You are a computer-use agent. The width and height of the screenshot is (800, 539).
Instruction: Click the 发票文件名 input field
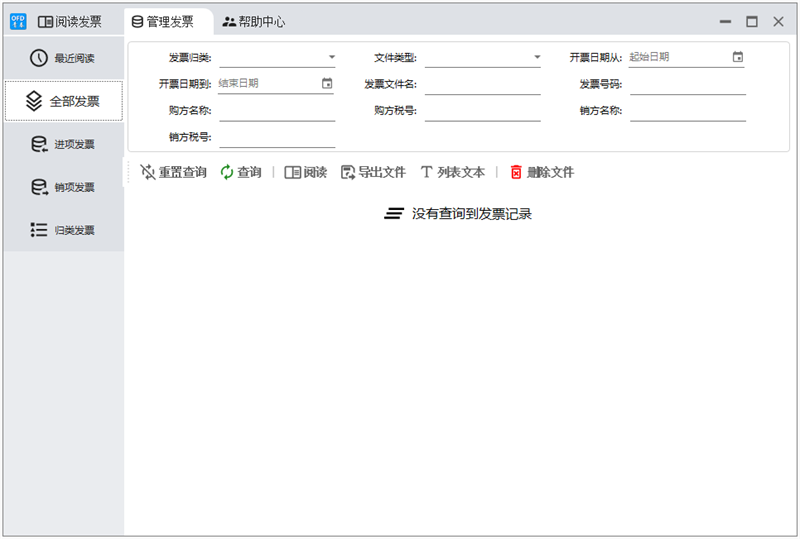coord(483,84)
